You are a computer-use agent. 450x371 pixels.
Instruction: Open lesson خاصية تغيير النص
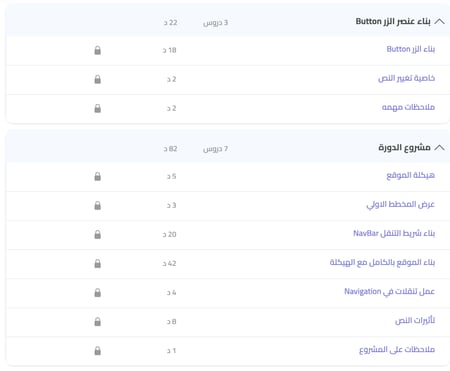[x=406, y=78]
